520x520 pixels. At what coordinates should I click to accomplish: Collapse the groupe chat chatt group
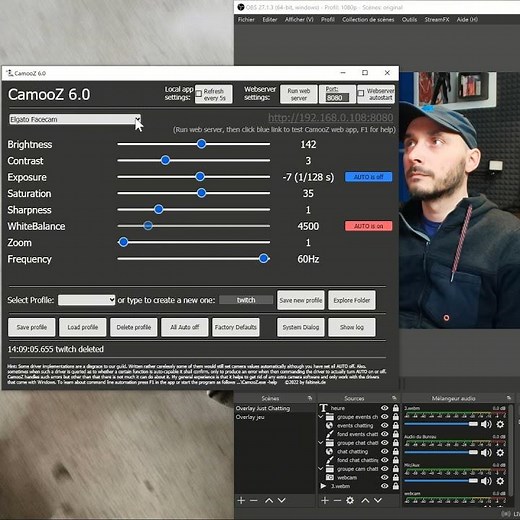321,443
